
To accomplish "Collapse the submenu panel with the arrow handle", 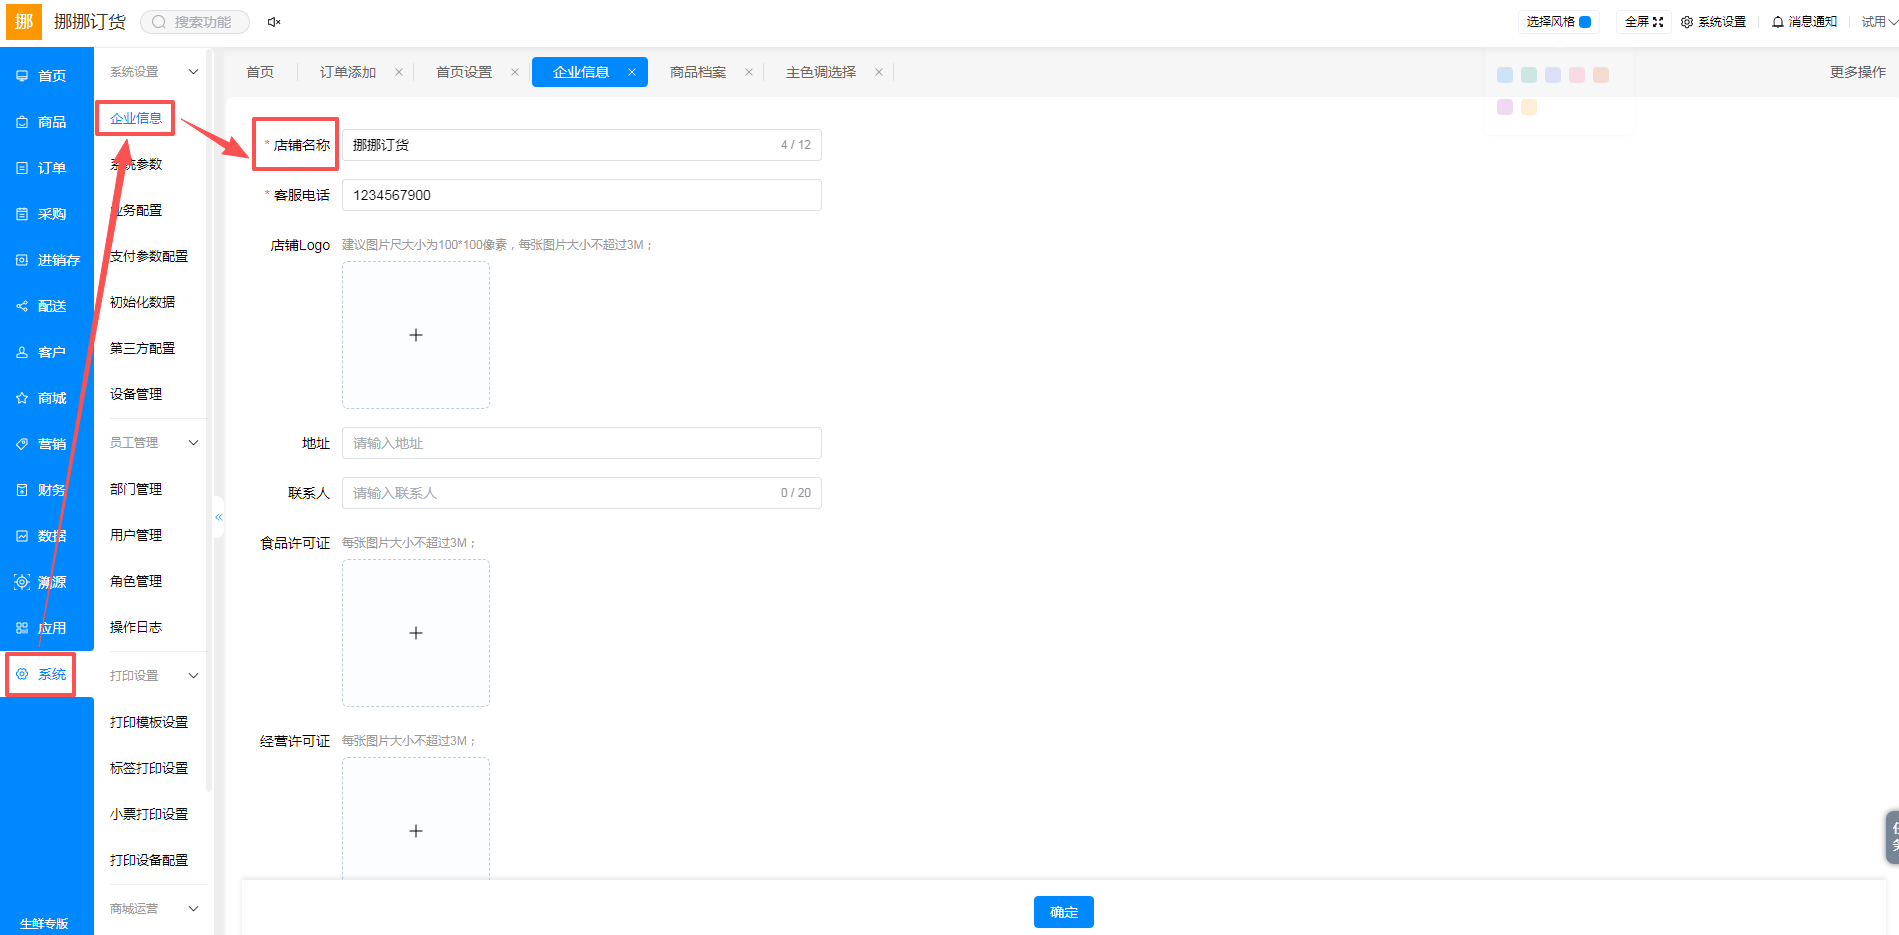I will click(x=219, y=517).
